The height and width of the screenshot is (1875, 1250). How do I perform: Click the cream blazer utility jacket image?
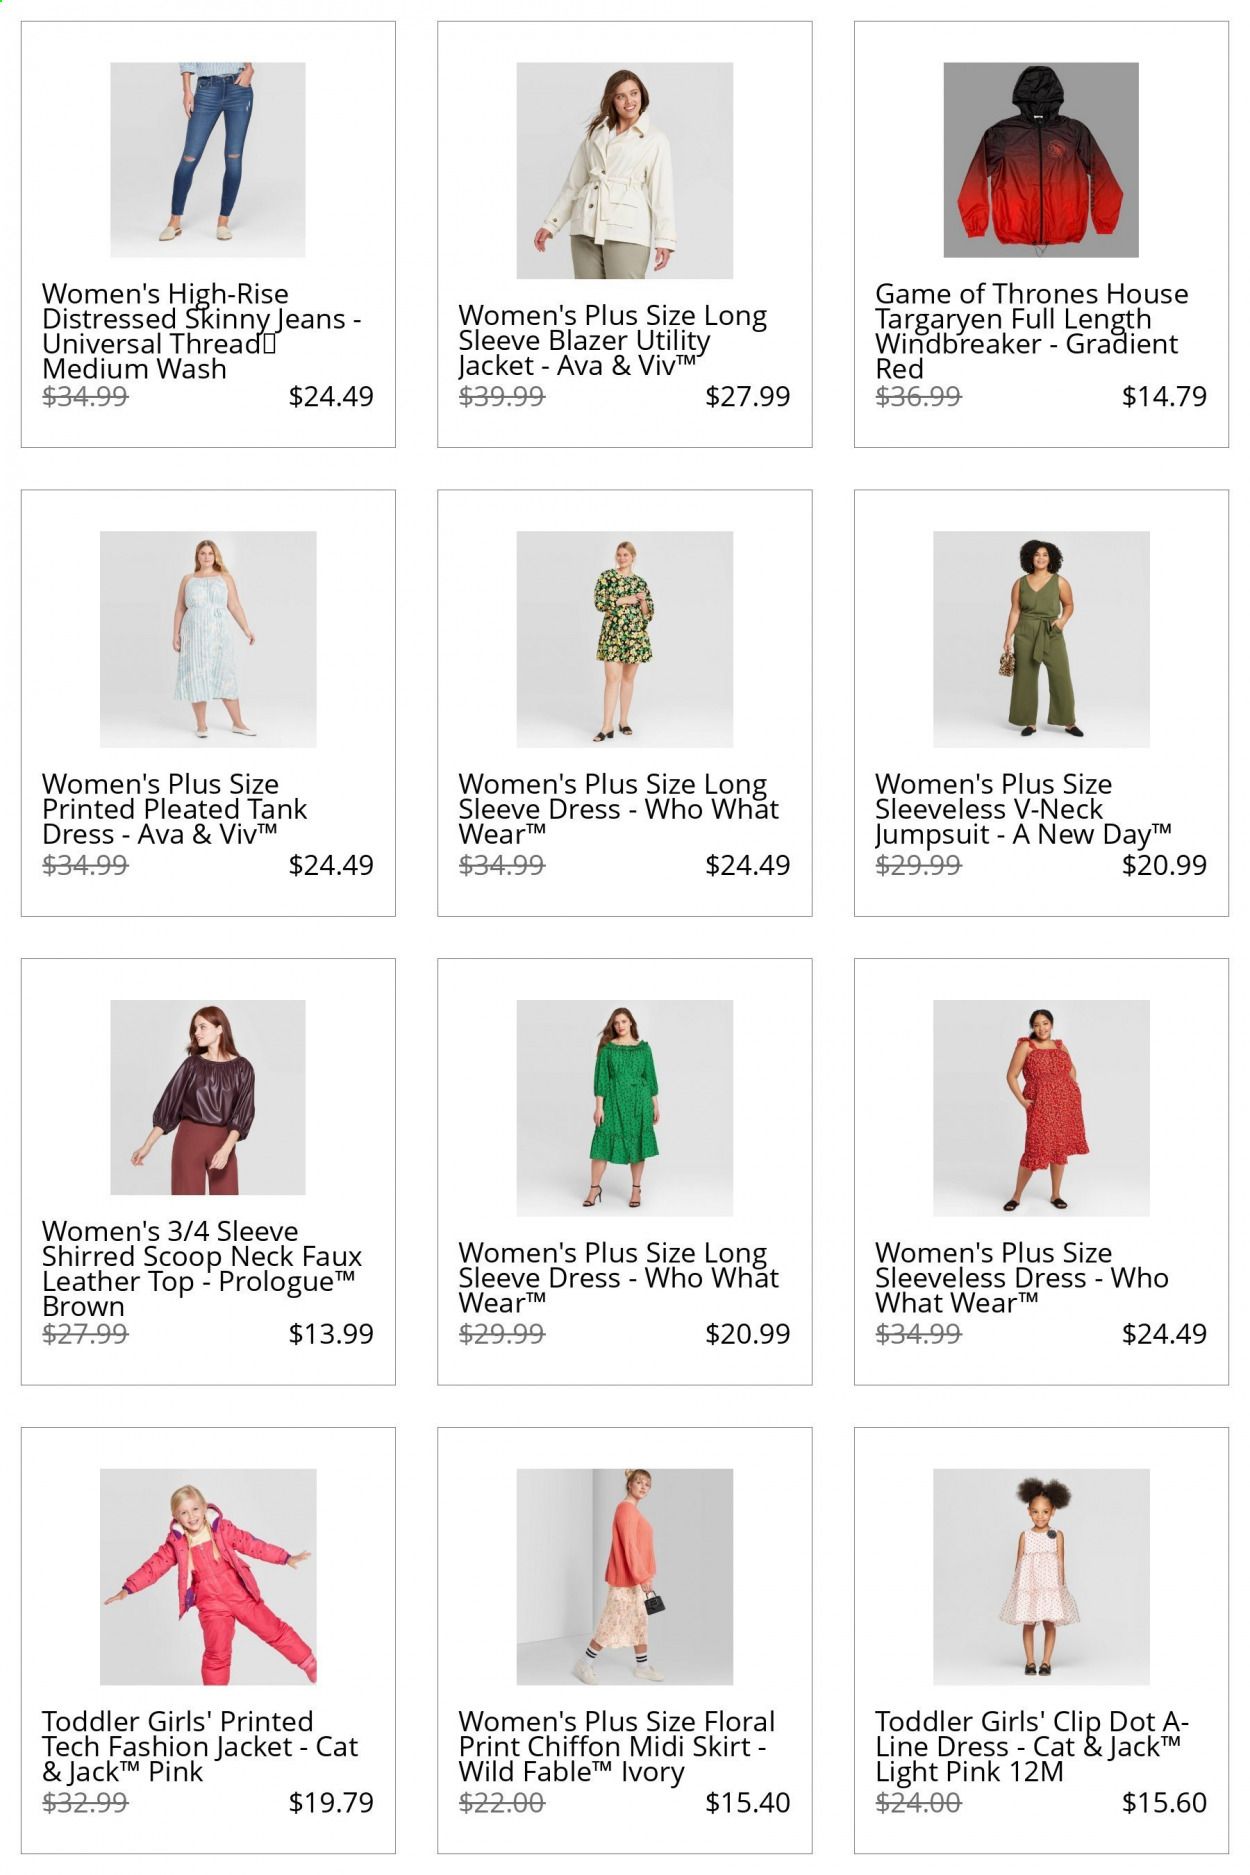click(x=624, y=170)
